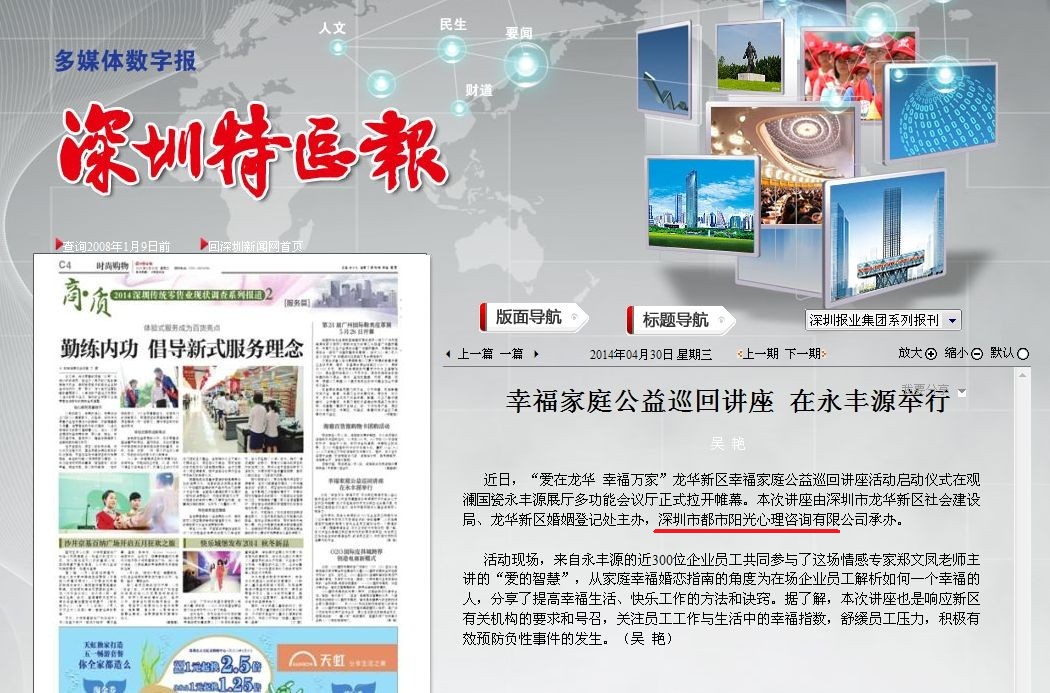
Task: Click the 勤练内功 倡导新式服务理念 headline on page
Action: (x=181, y=349)
